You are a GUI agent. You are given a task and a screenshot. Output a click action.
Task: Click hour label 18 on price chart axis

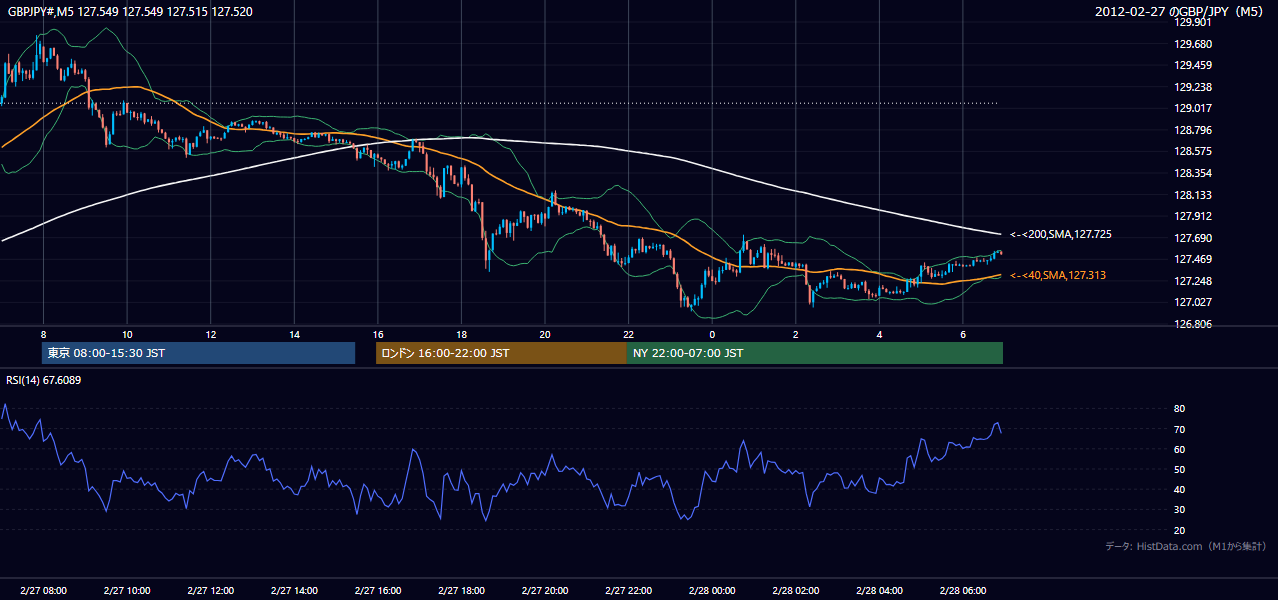[x=461, y=334]
